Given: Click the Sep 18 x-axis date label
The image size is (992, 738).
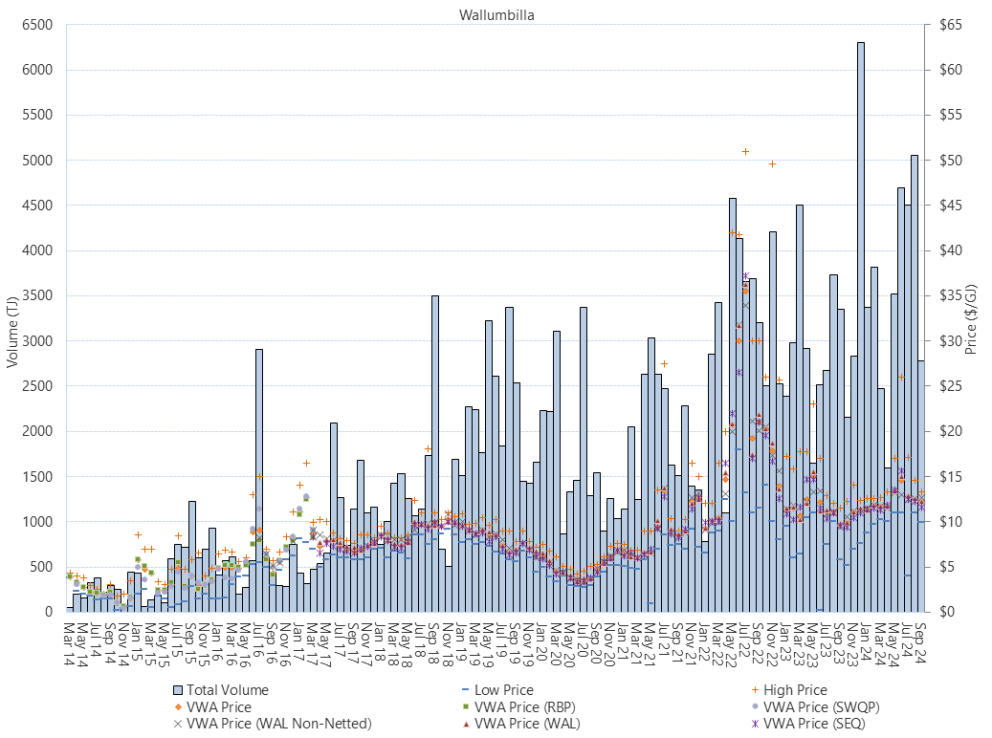Looking at the screenshot, I should pos(434,644).
